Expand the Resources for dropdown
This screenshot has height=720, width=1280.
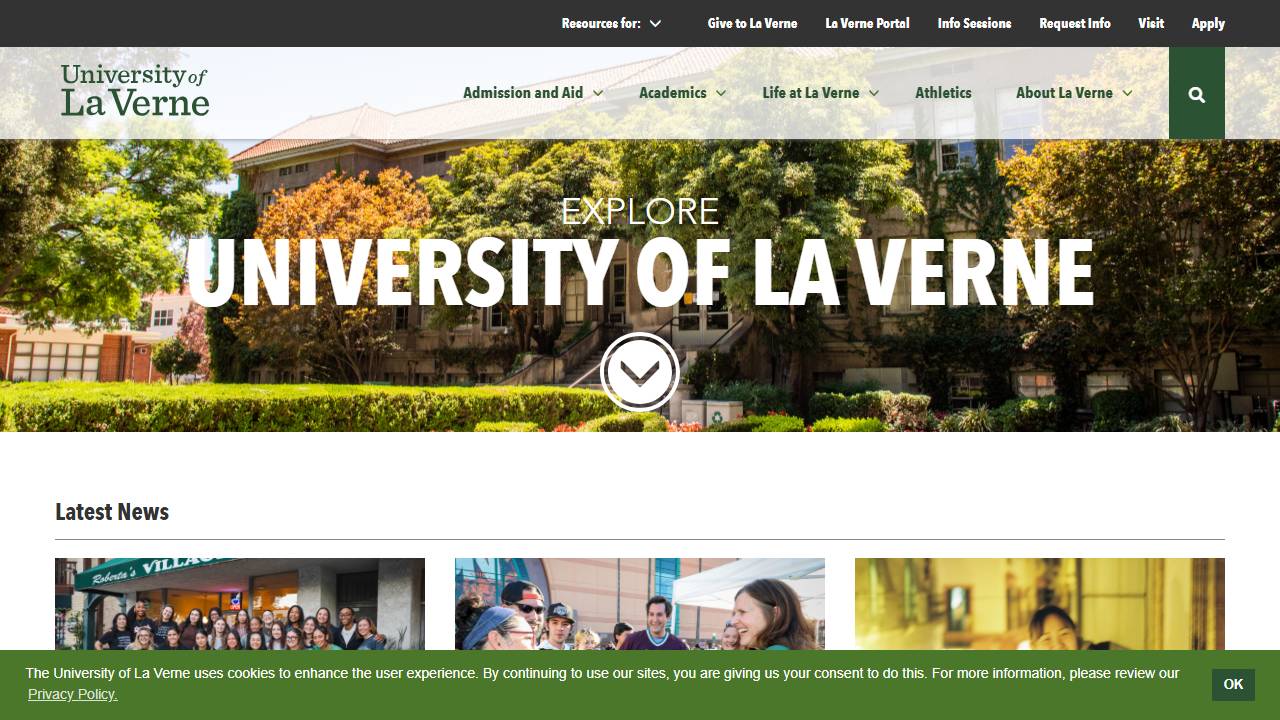coord(612,23)
